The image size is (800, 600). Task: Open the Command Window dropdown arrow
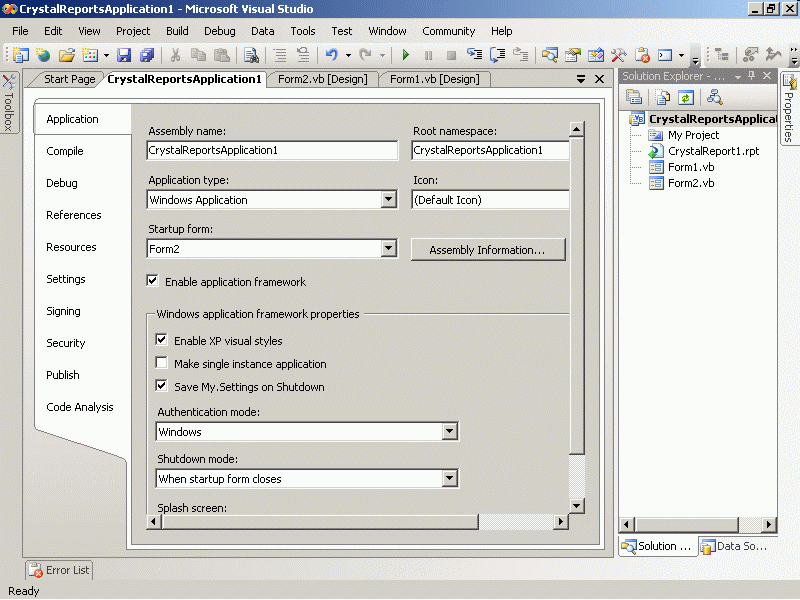[x=681, y=55]
